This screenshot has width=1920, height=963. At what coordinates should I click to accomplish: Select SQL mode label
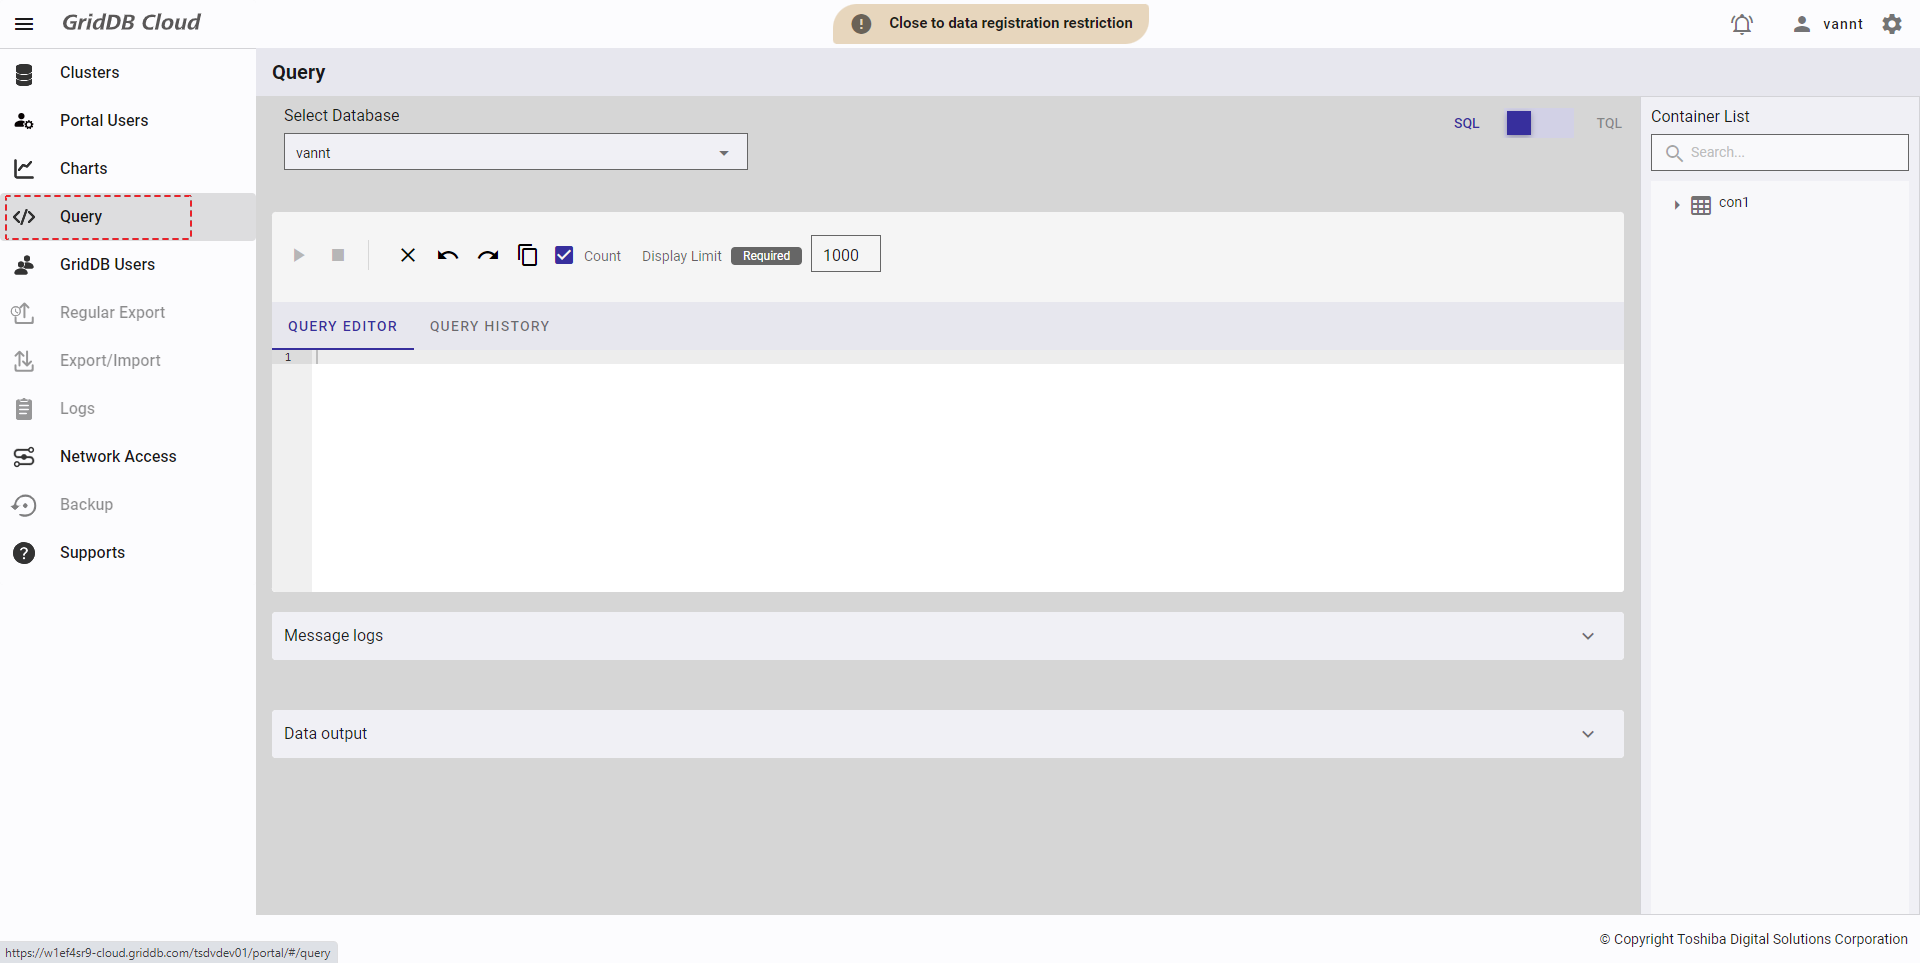click(1466, 123)
